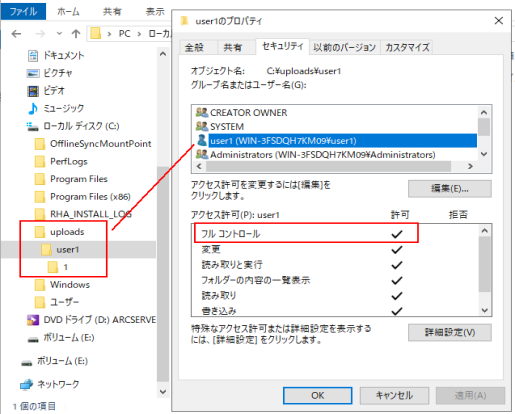
Task: Open the Pictures (ピクチャ) library icon
Action: 33,73
